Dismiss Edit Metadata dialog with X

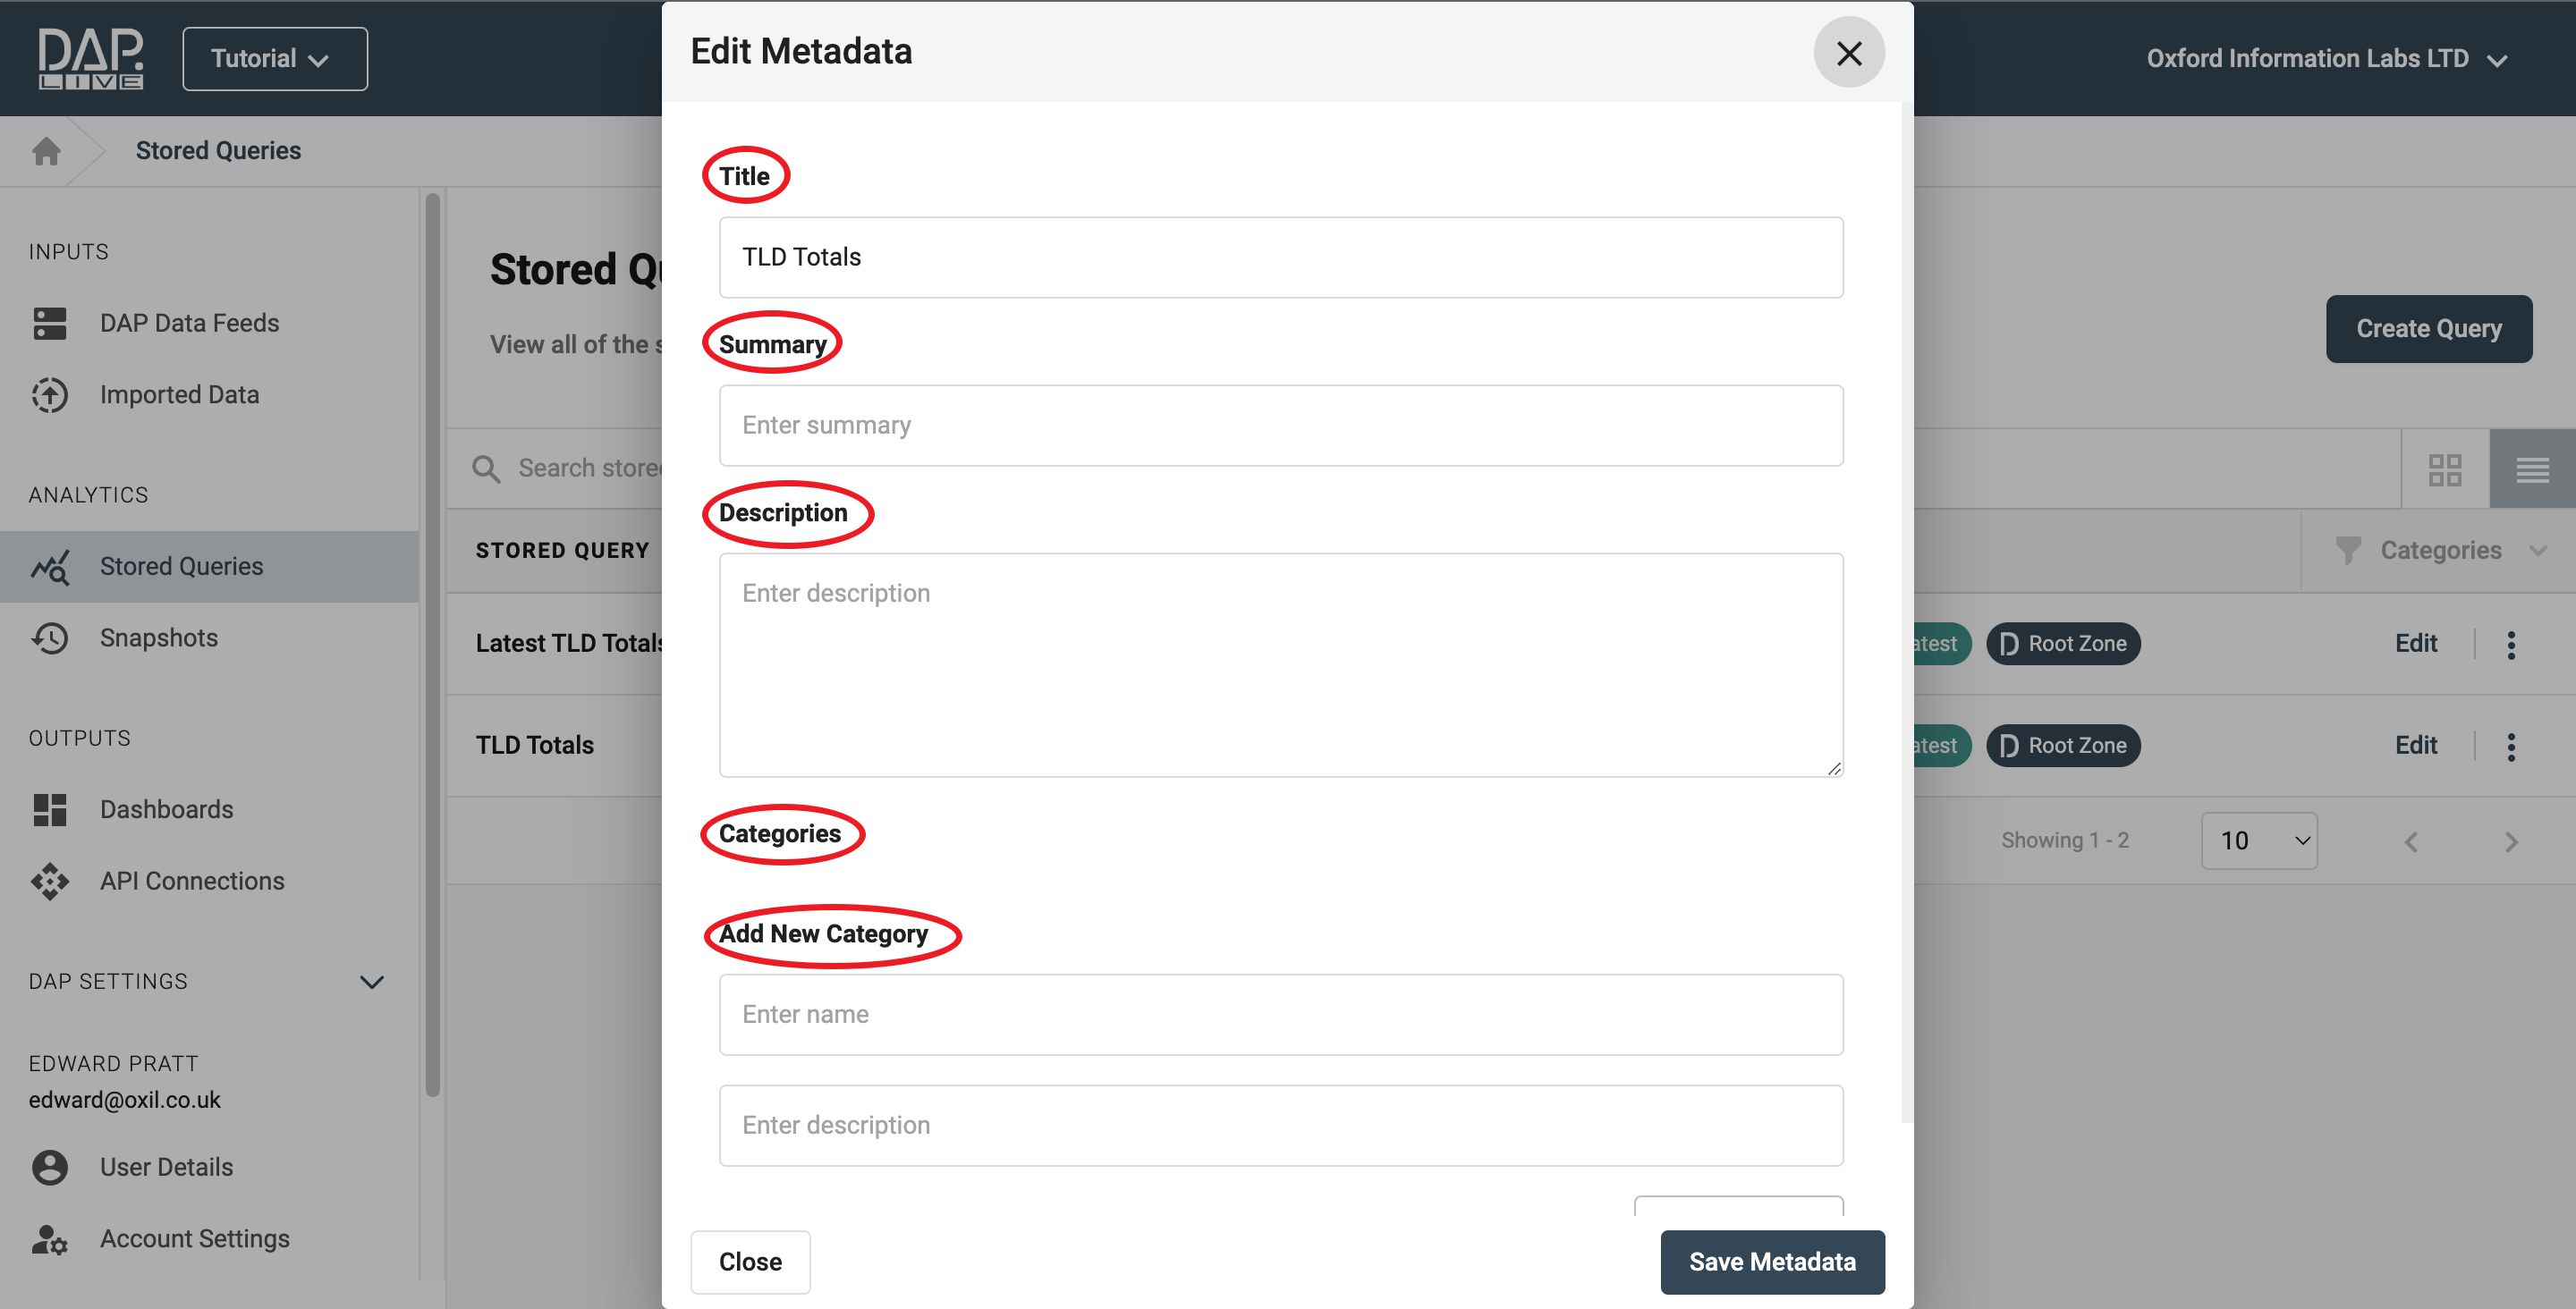click(1848, 53)
